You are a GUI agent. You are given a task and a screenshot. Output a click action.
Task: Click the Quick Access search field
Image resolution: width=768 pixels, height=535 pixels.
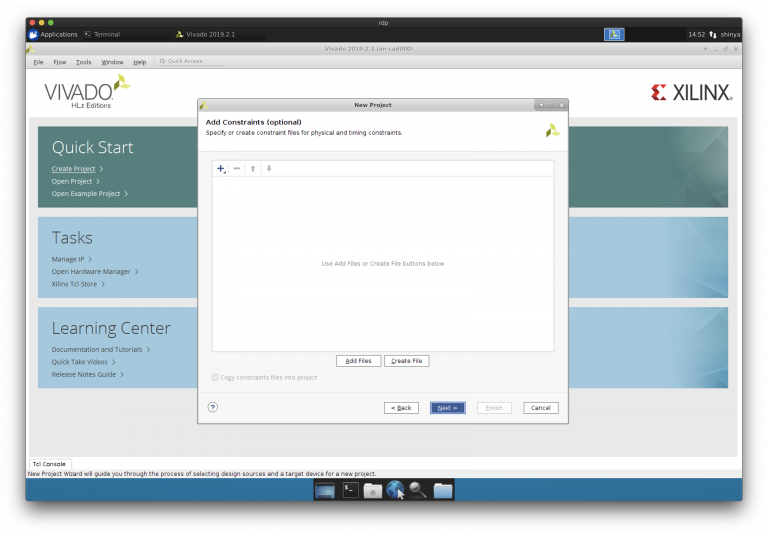click(190, 61)
